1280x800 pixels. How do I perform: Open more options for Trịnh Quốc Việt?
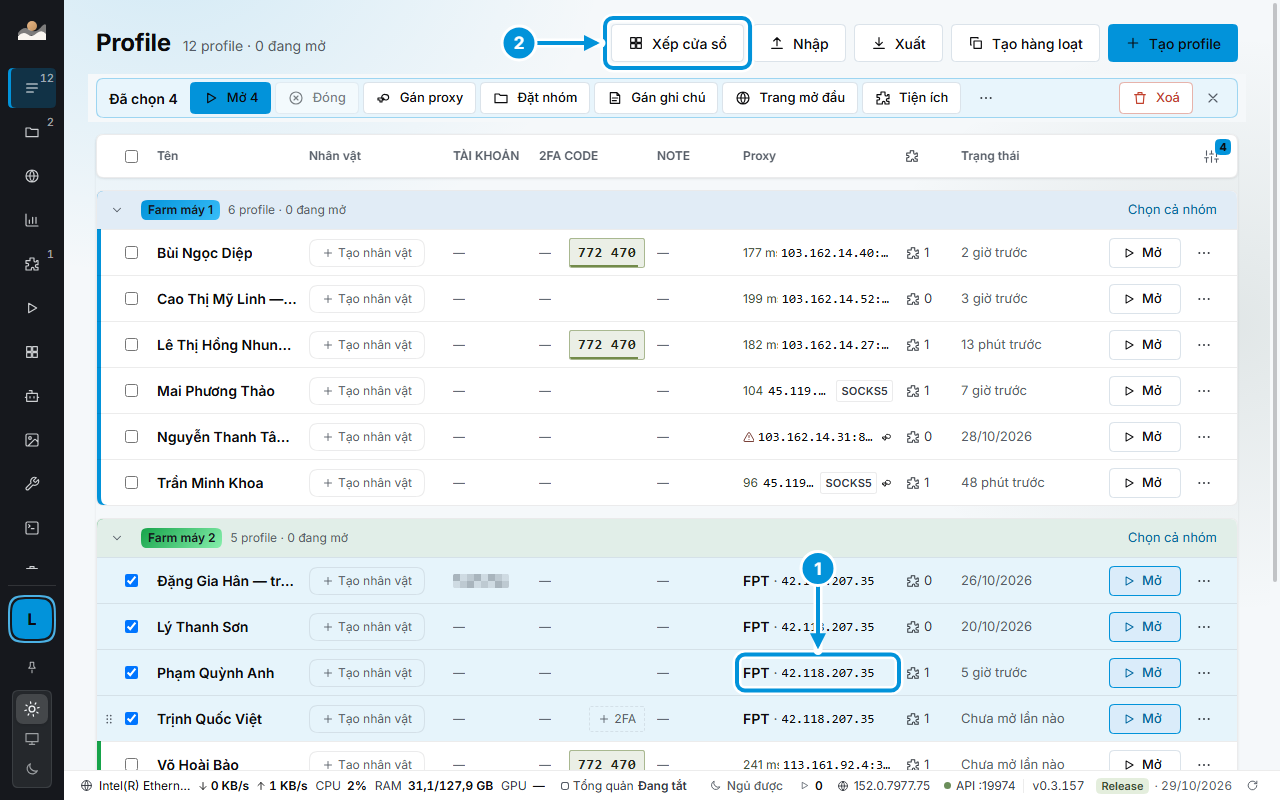pyautogui.click(x=1204, y=719)
